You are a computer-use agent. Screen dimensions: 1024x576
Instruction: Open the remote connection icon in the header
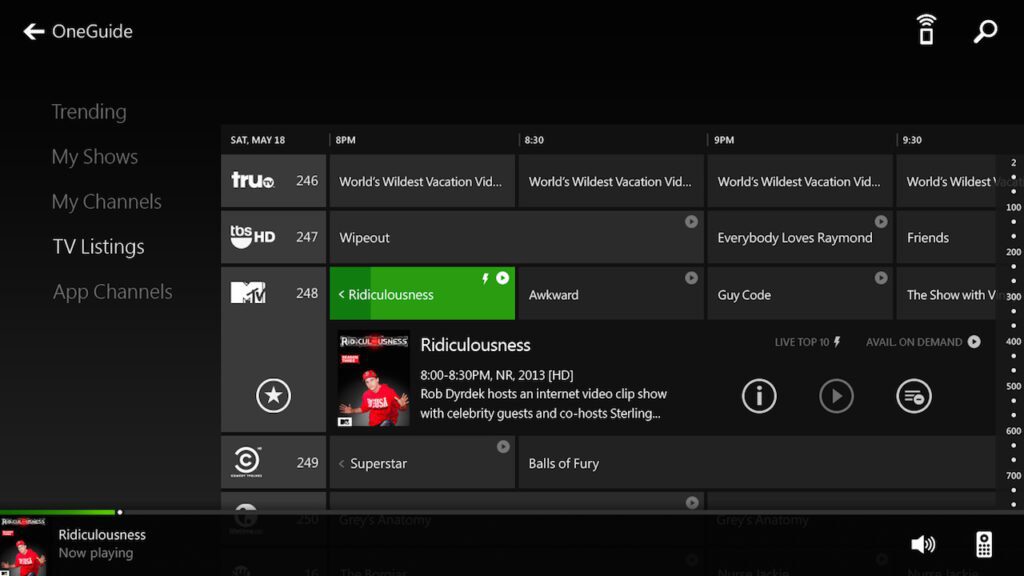pos(926,30)
